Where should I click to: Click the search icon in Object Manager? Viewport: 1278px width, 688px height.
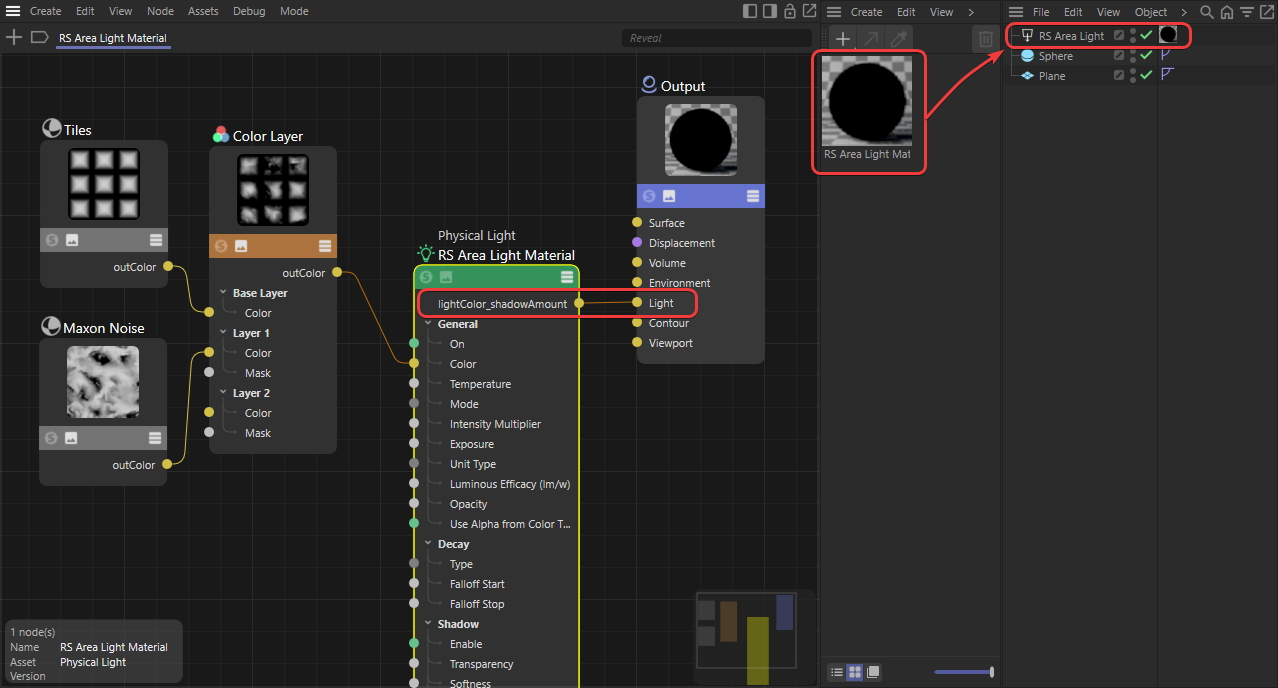[1207, 12]
